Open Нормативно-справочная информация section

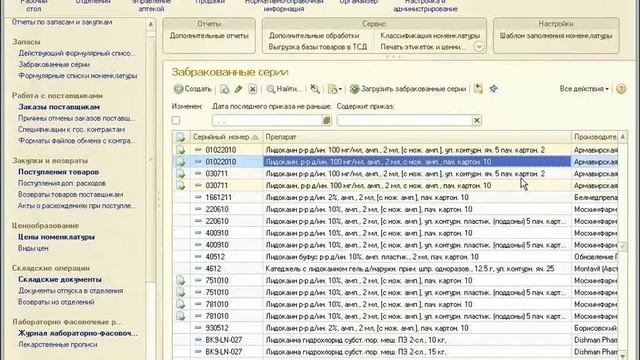284,4
